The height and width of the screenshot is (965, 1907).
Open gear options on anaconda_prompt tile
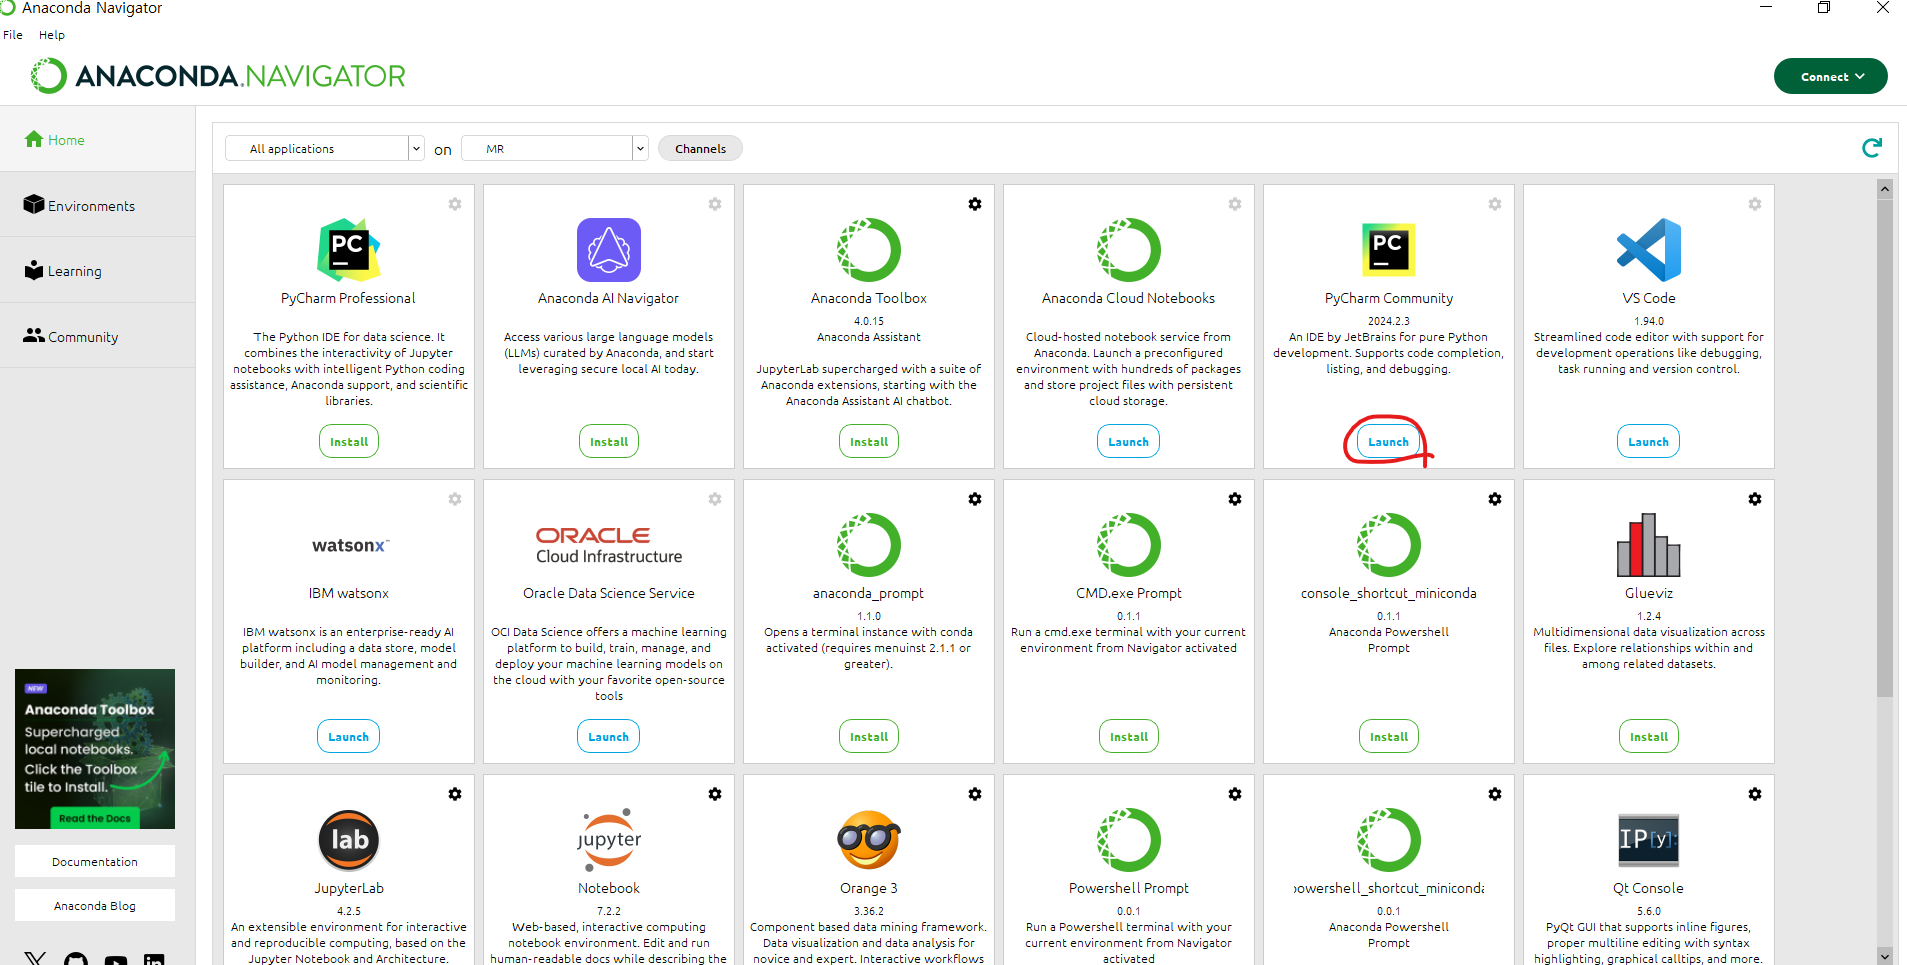pyautogui.click(x=974, y=499)
